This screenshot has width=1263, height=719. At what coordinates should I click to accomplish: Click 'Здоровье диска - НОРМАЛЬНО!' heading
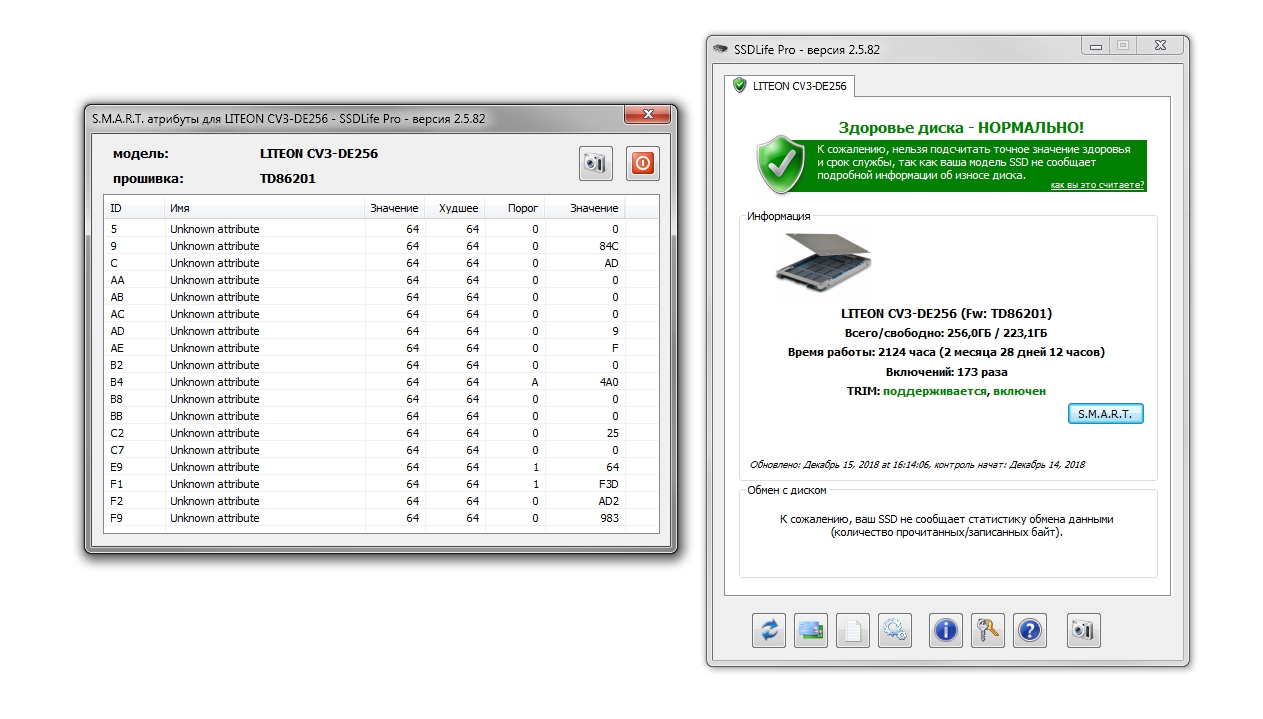[961, 128]
